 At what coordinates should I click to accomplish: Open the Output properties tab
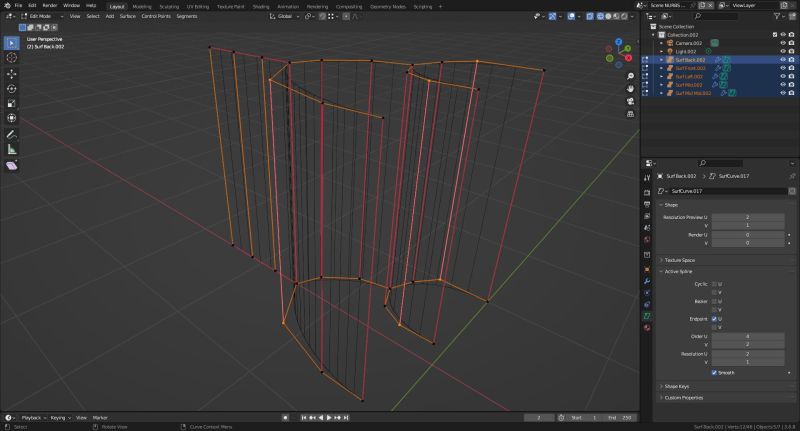[647, 204]
